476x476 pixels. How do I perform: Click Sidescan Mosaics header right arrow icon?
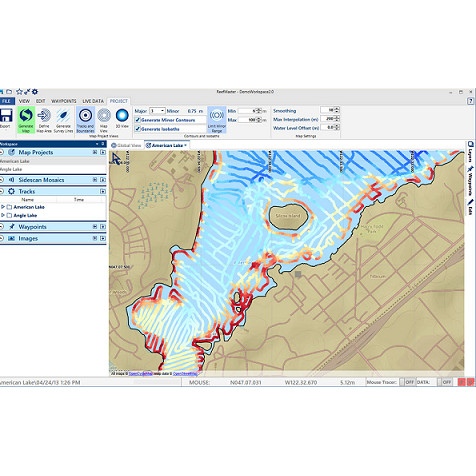(103, 180)
